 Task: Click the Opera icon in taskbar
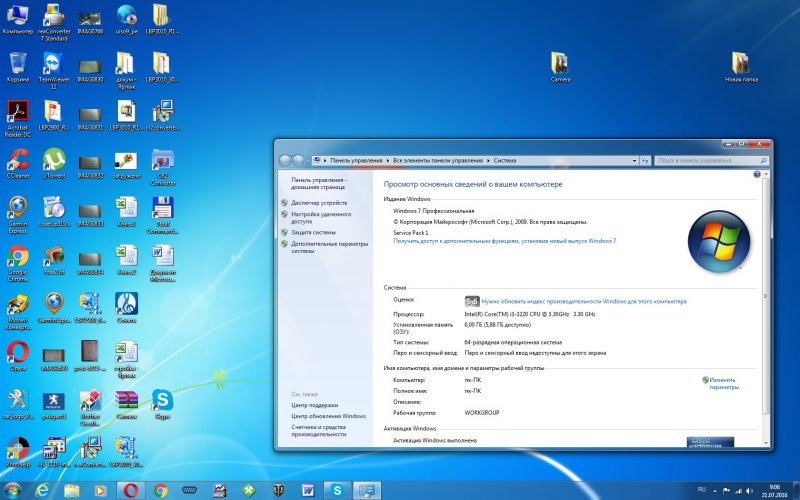(130, 490)
